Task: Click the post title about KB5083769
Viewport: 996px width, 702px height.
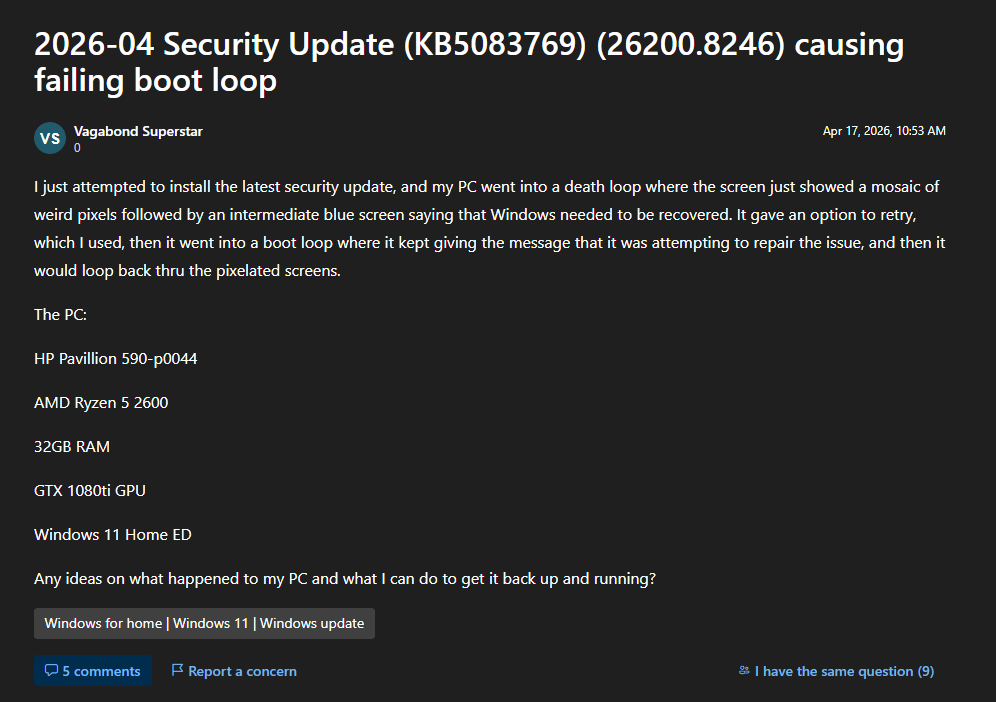Action: (468, 62)
